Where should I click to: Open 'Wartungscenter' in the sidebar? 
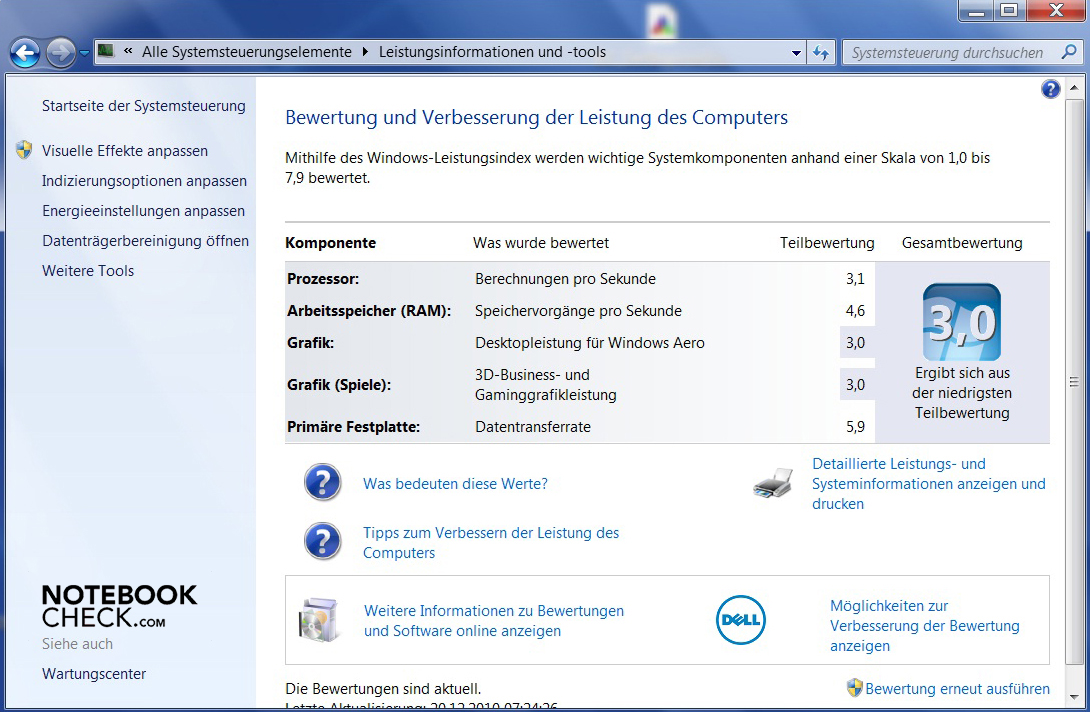click(x=94, y=674)
